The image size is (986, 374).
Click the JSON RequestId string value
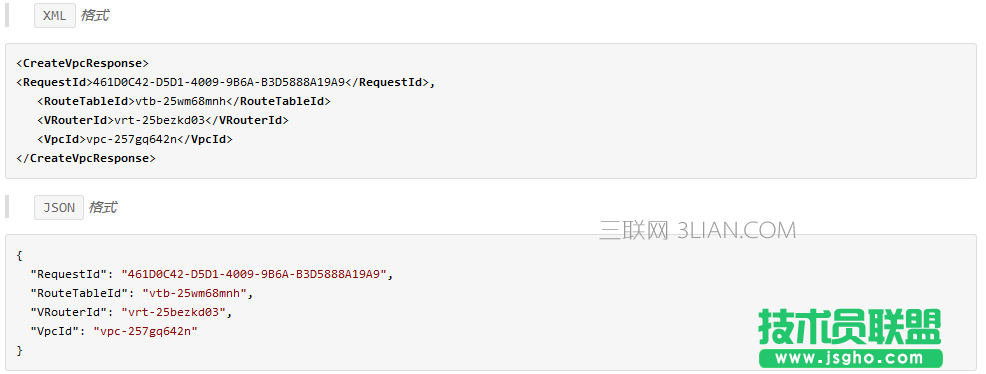254,274
